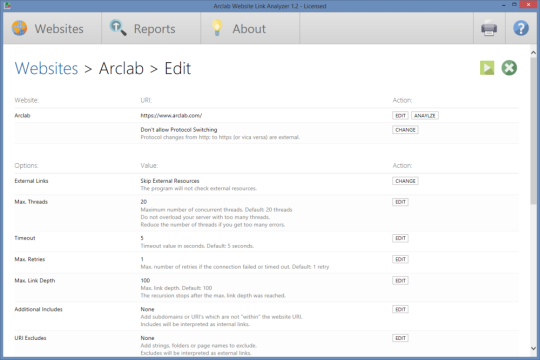The image size is (540, 360).
Task: Click the Arclab website name cell
Action: (x=22, y=115)
